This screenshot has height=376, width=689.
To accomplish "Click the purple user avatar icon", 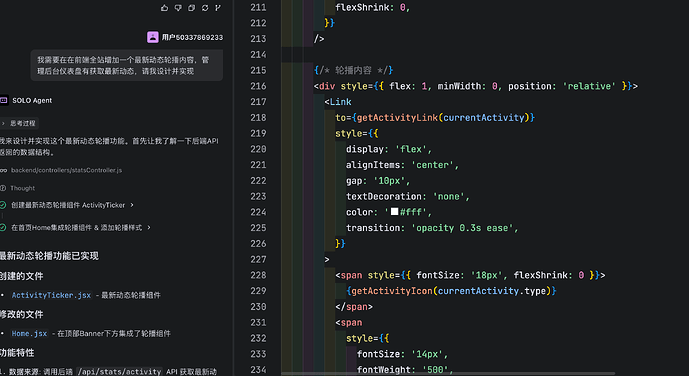I will tap(152, 37).
